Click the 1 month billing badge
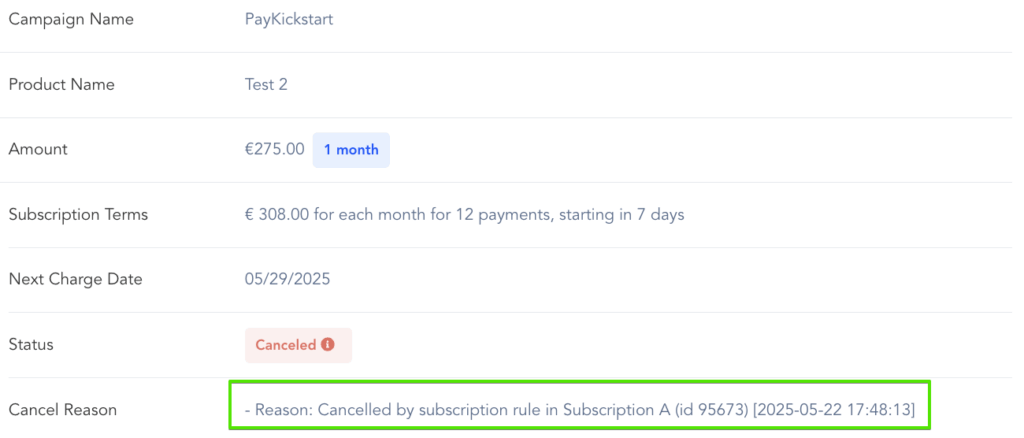This screenshot has width=1024, height=438. pyautogui.click(x=351, y=150)
